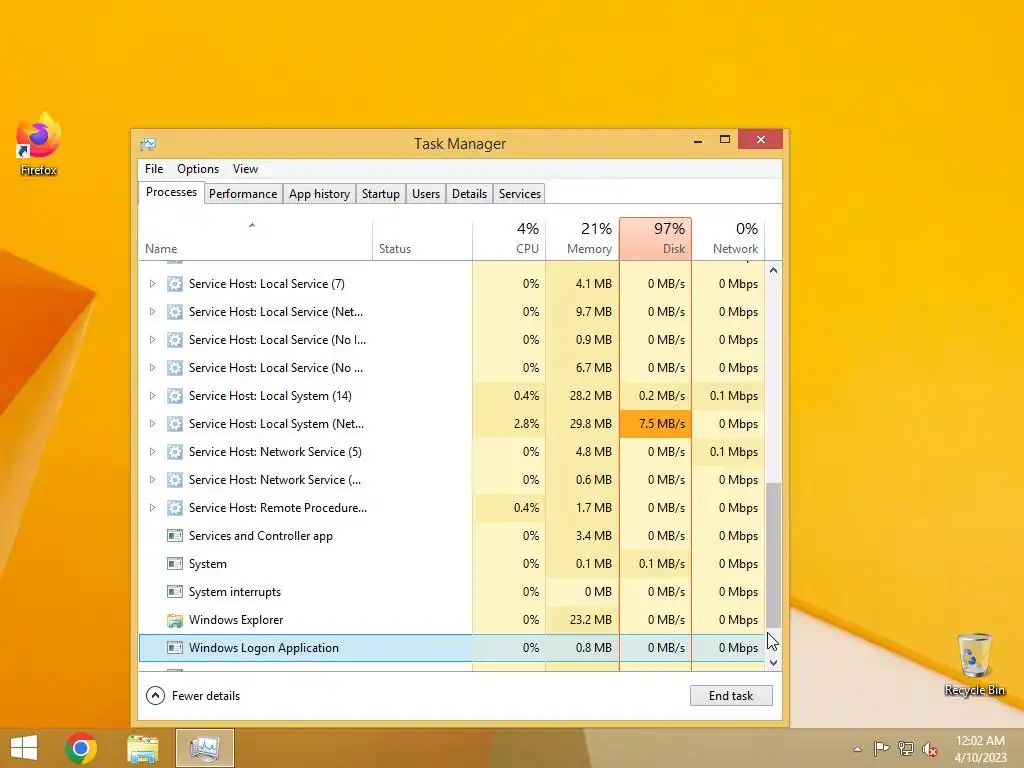Open File Explorer from the taskbar

(142, 748)
